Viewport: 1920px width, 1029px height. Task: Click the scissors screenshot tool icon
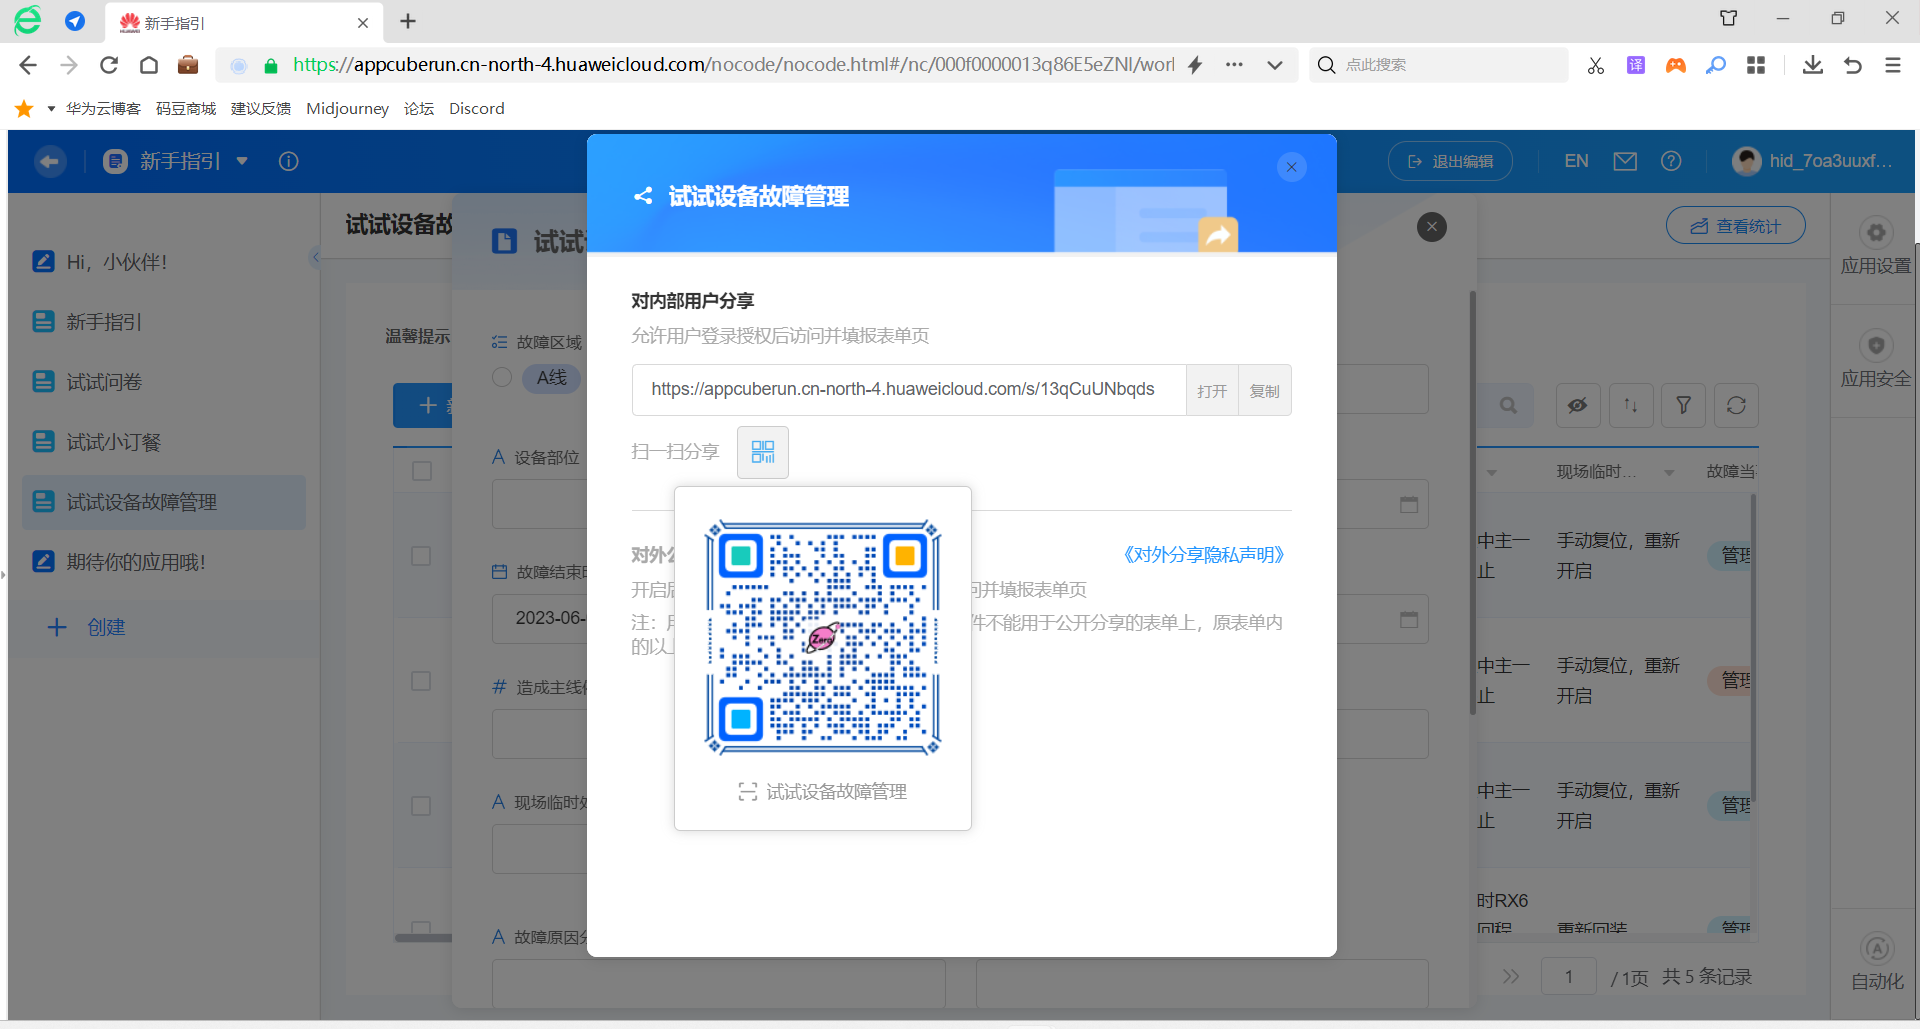coord(1596,65)
